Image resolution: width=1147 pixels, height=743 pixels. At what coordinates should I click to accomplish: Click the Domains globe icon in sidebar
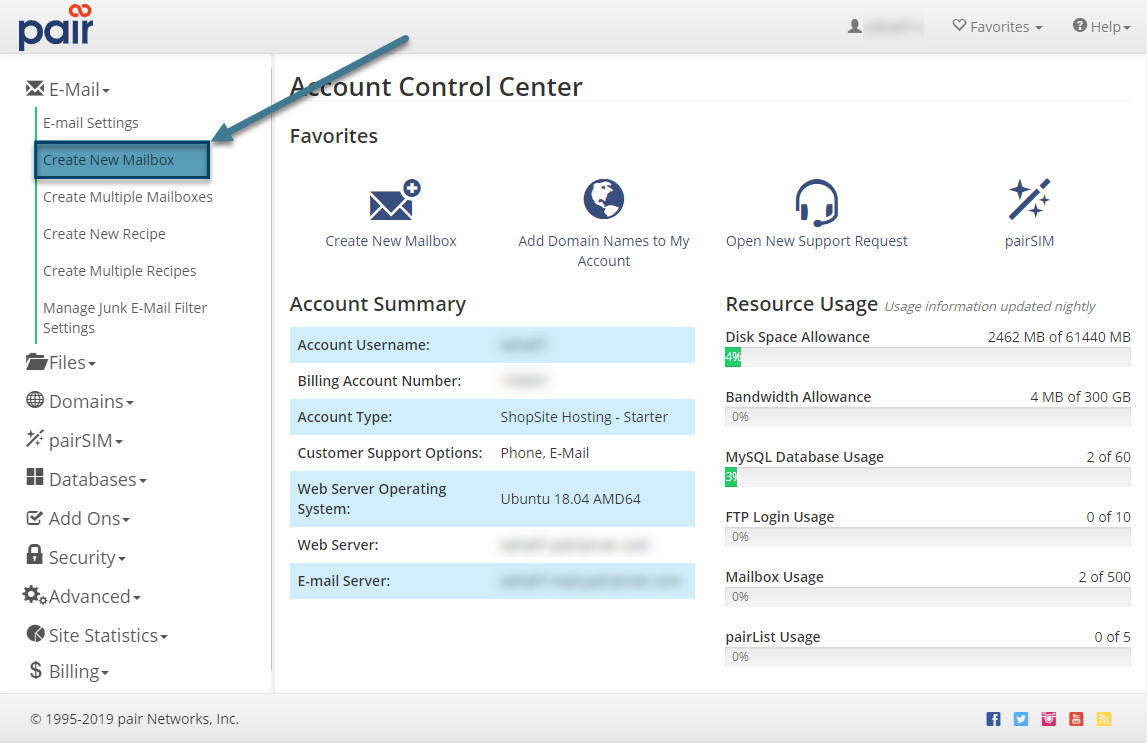[34, 399]
